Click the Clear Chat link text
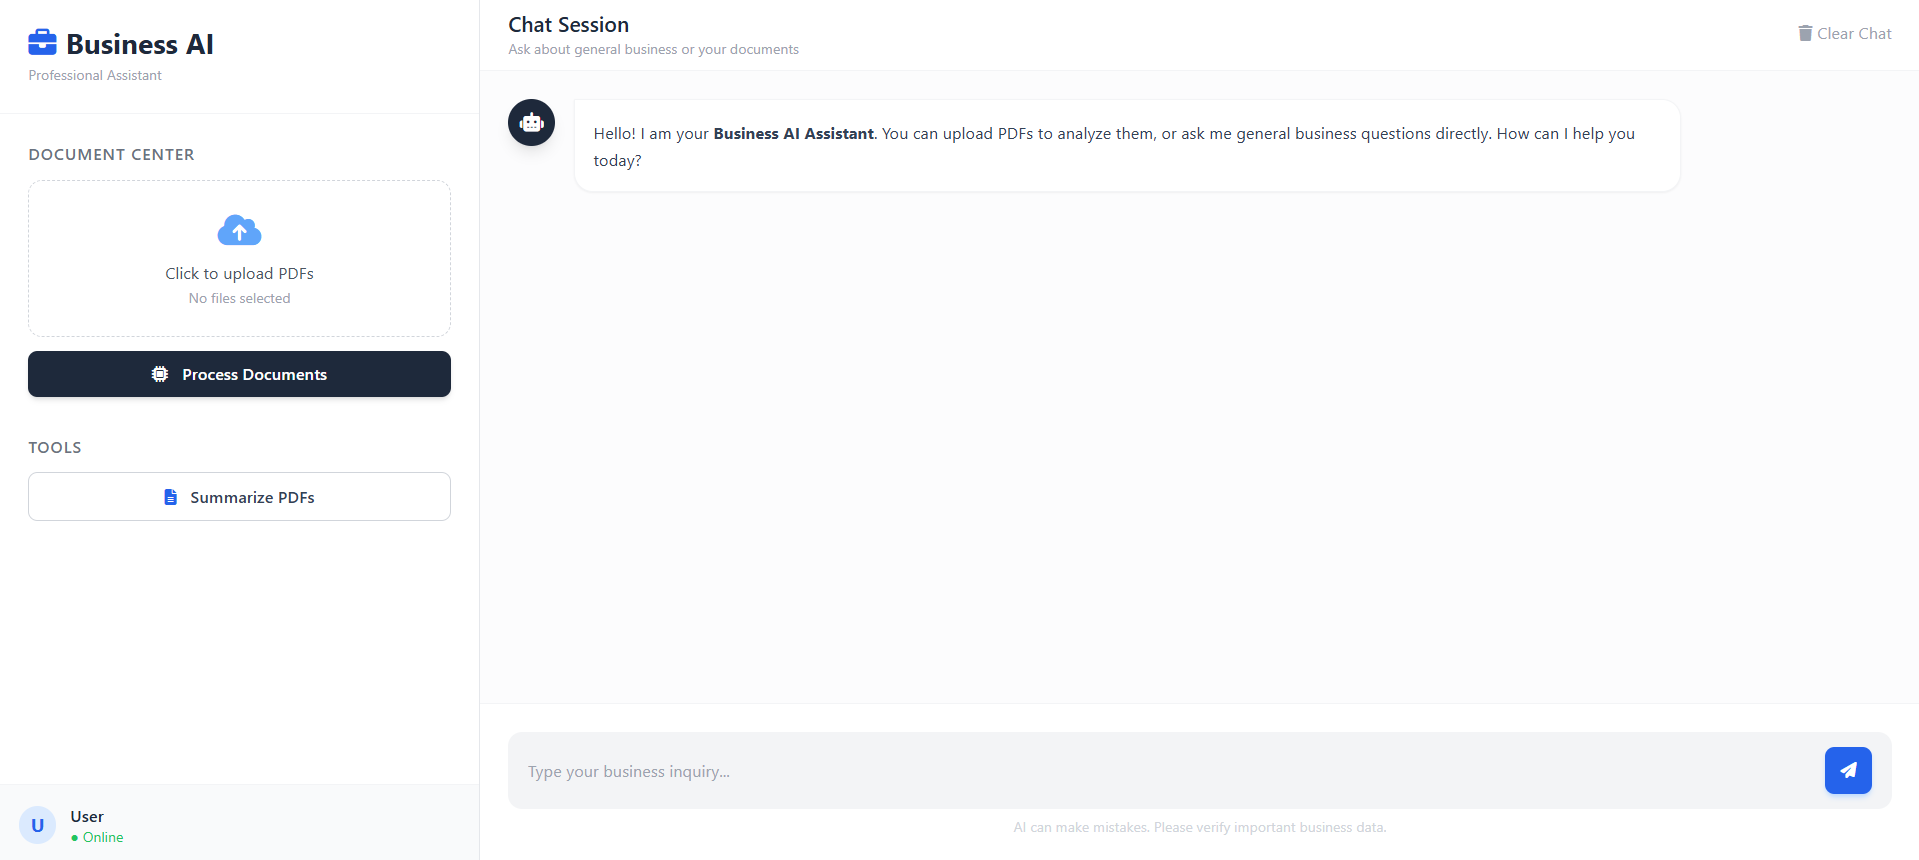1919x860 pixels. 1854,34
